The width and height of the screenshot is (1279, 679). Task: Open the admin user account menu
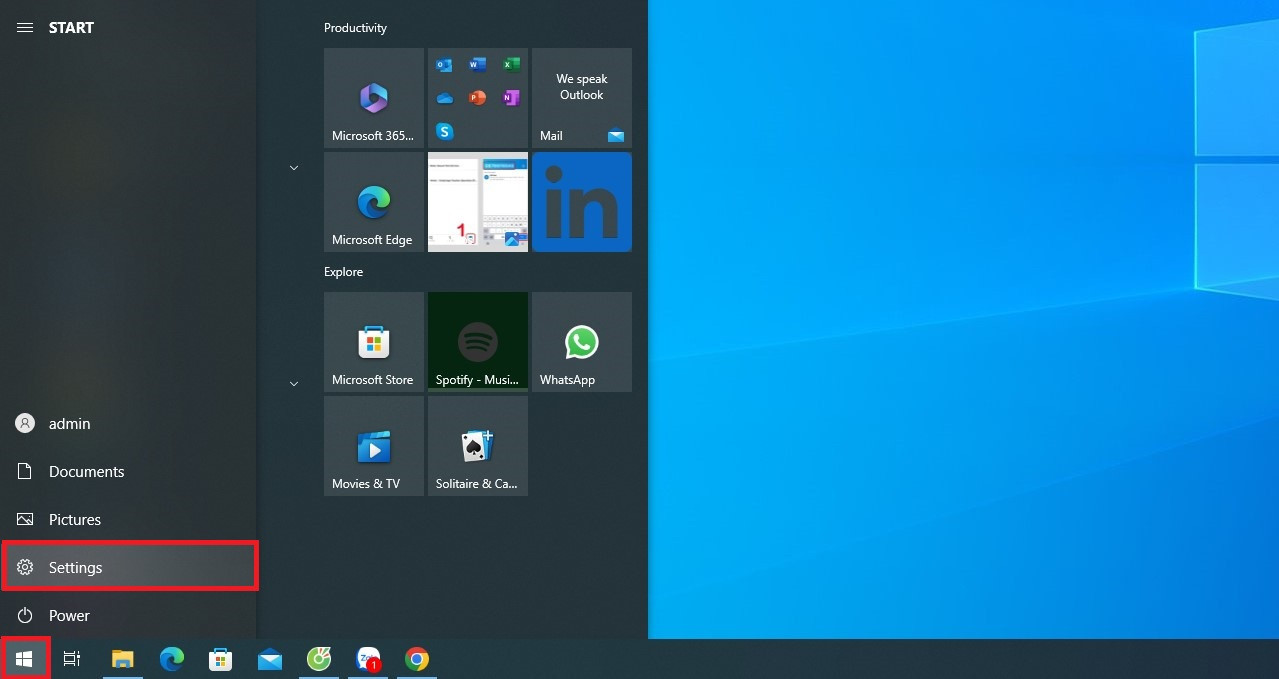[x=128, y=424]
